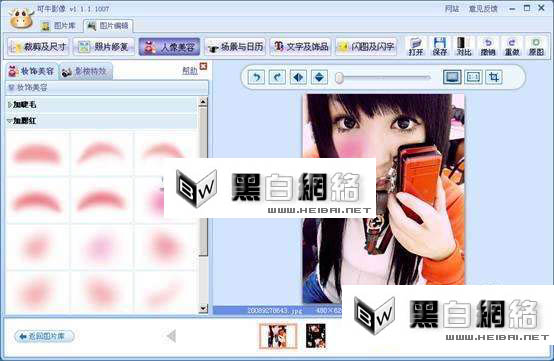Switch to actual size 1:1 view
Screen dimensions: 554x361
click(x=473, y=77)
